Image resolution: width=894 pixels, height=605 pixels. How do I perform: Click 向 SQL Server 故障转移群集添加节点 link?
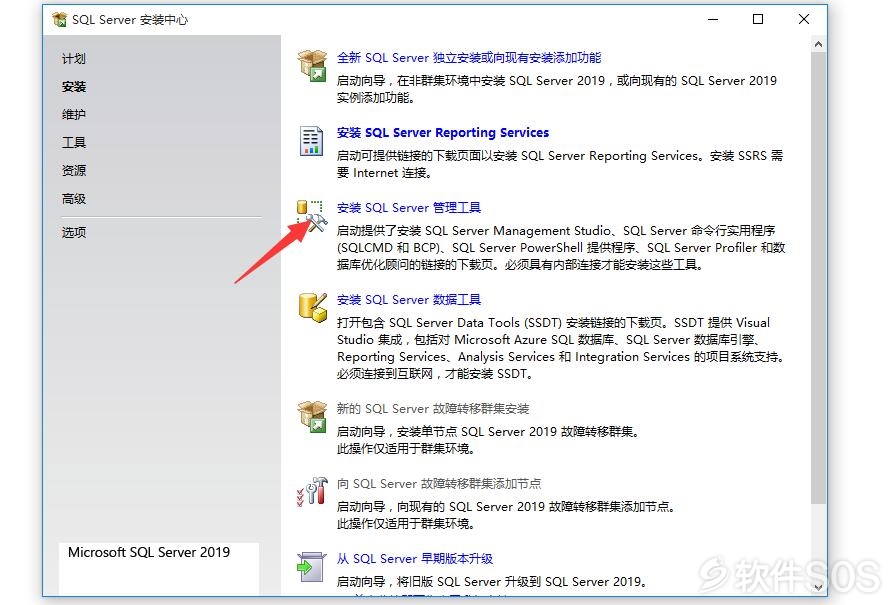click(x=438, y=484)
